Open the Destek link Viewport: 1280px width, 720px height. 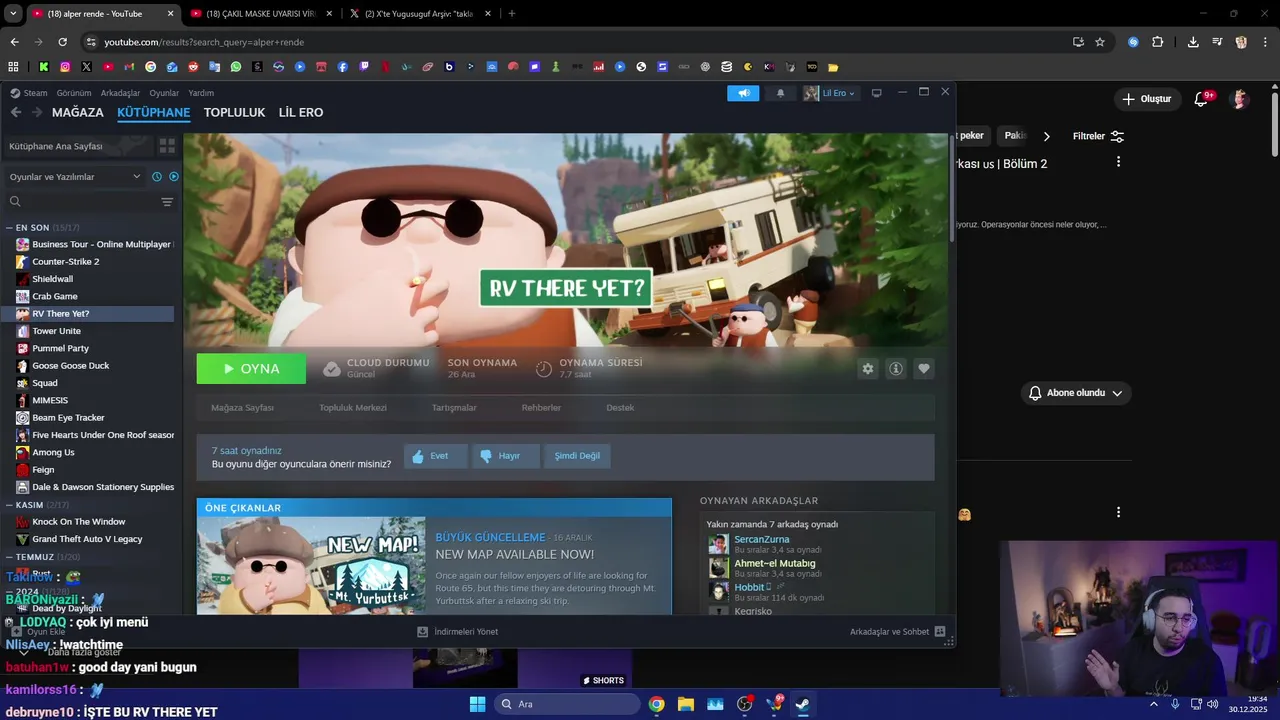(x=620, y=408)
